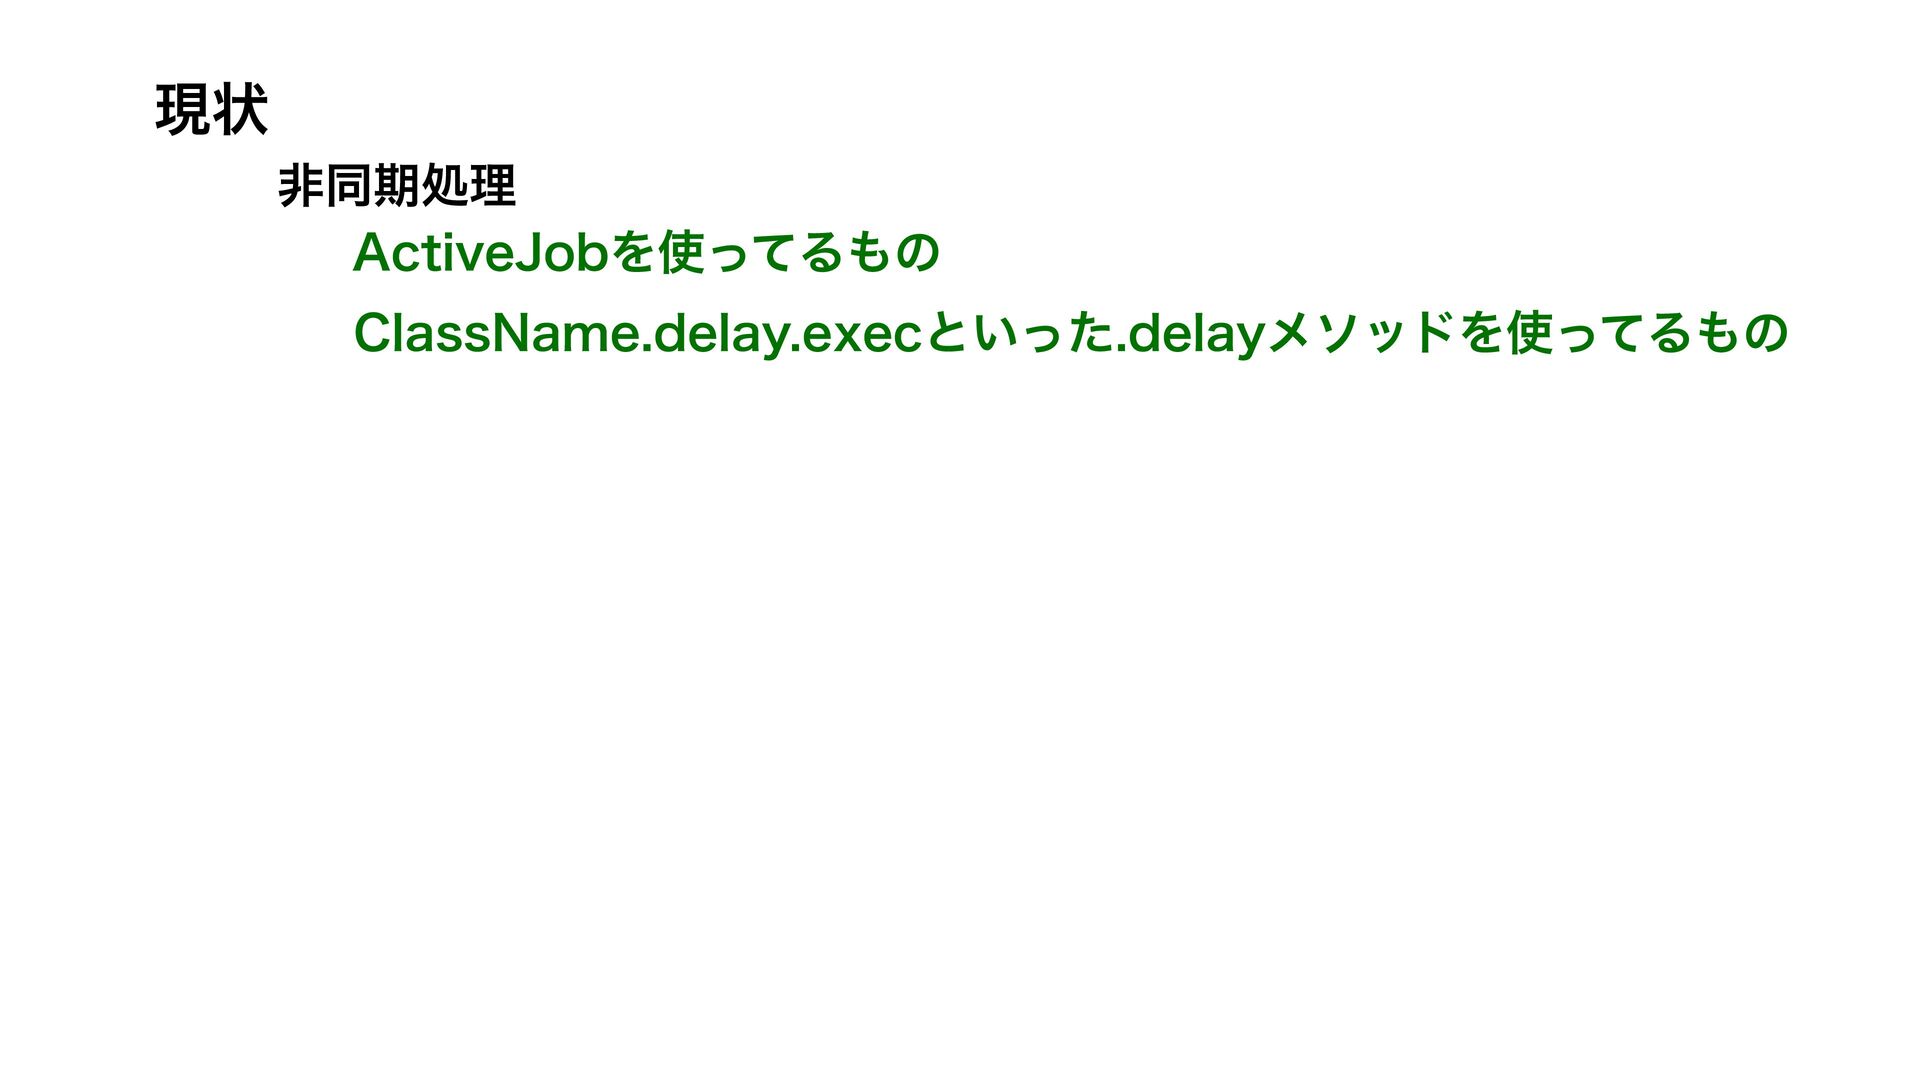This screenshot has height=1080, width=1920.
Task: Click the Active part of ActiveJob
Action: [433, 253]
